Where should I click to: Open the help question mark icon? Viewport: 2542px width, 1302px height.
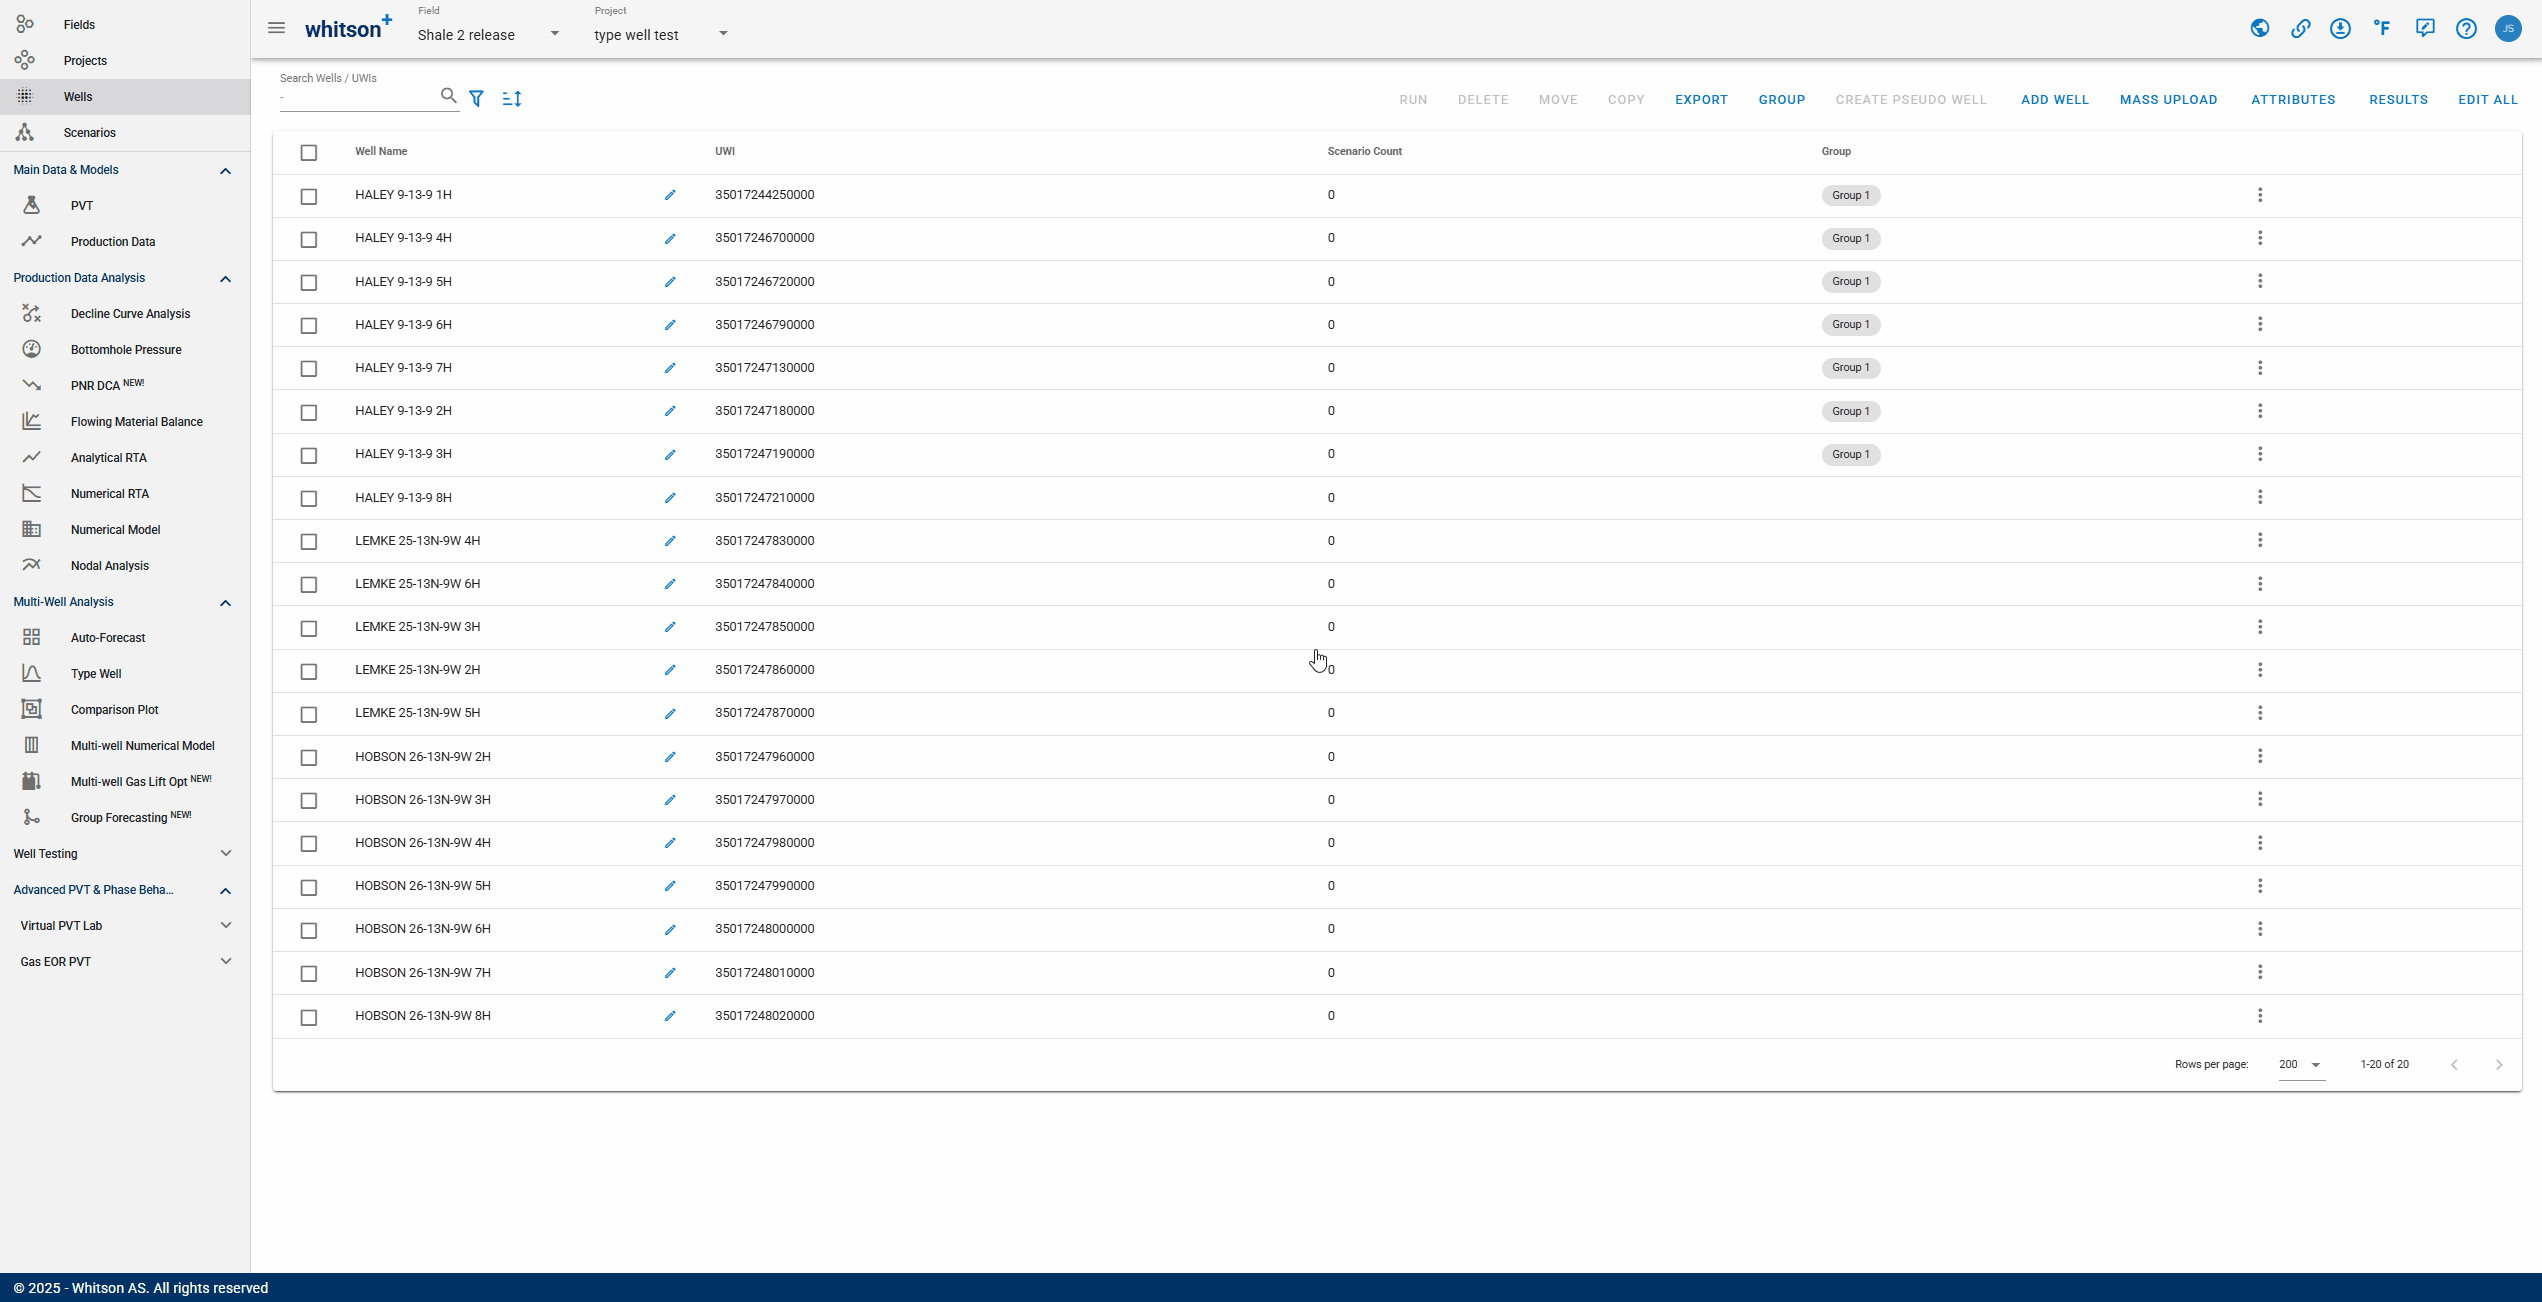pos(2466,28)
